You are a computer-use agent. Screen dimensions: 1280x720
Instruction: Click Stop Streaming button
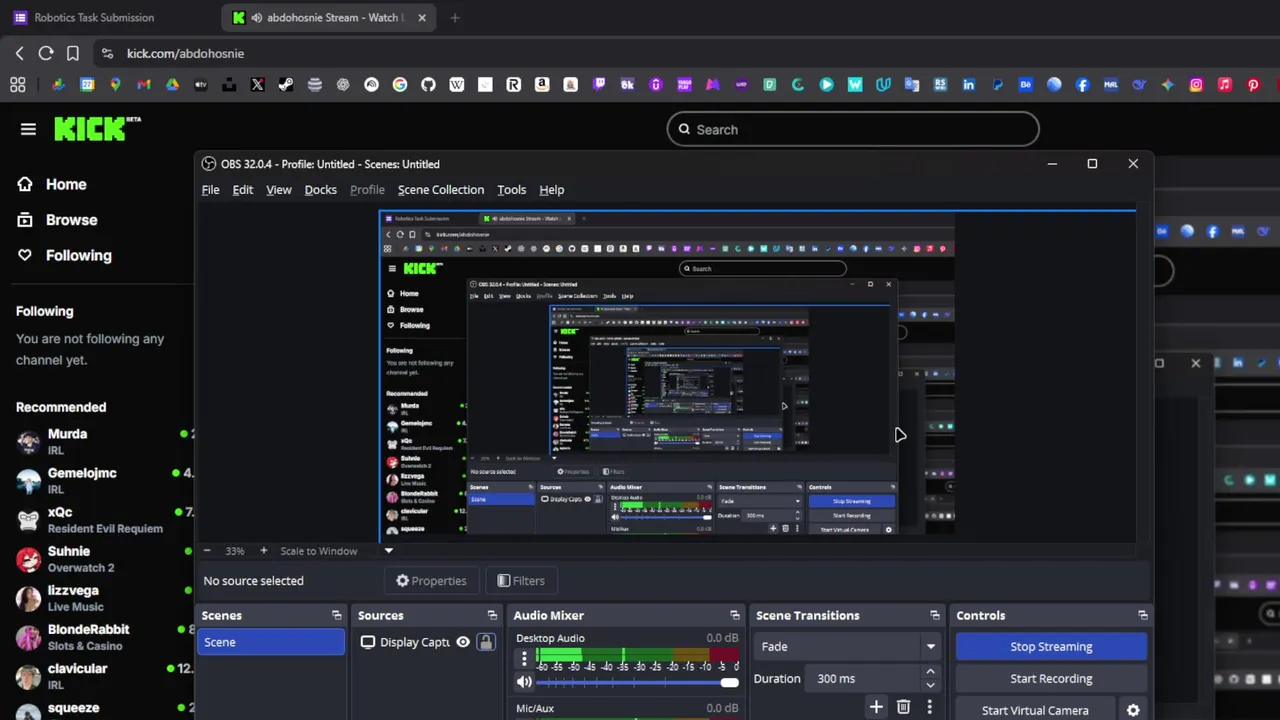click(1051, 646)
